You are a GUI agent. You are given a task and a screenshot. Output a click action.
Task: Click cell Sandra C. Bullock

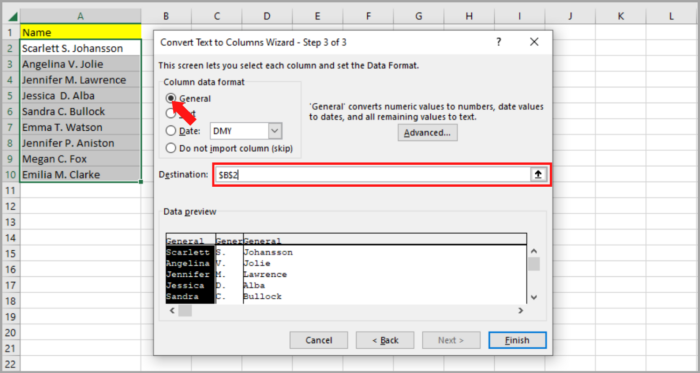(x=80, y=112)
